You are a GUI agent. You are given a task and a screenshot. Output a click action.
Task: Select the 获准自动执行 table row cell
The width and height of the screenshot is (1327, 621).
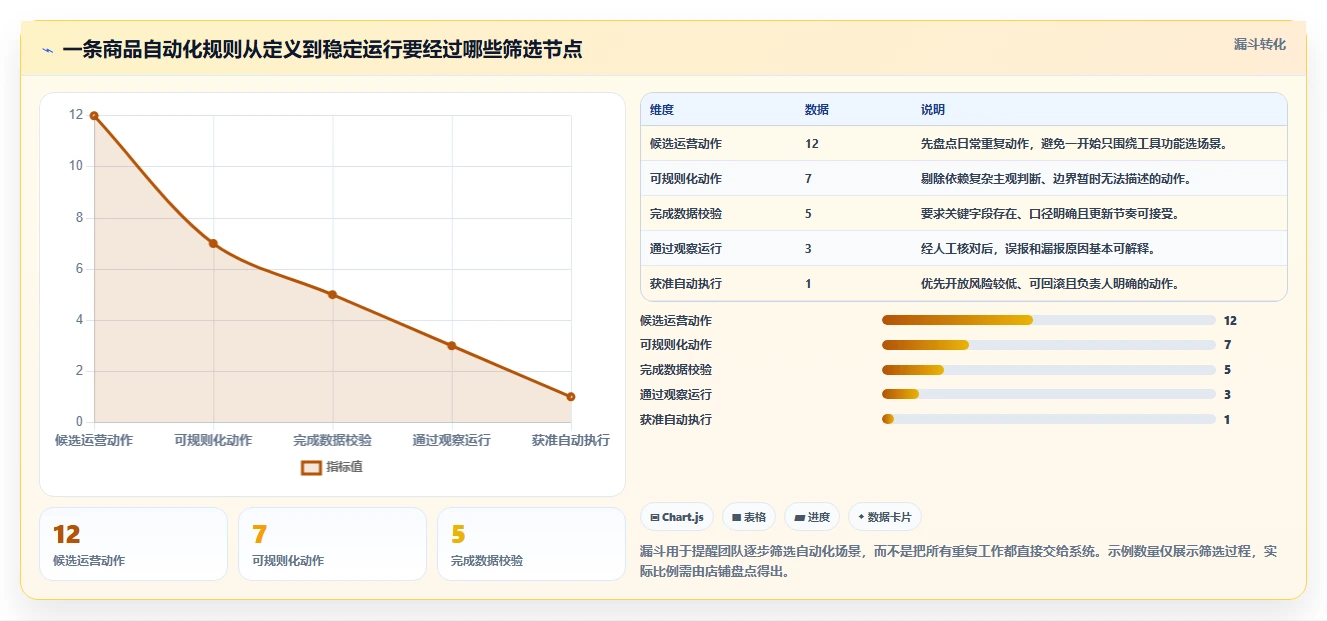(x=686, y=284)
